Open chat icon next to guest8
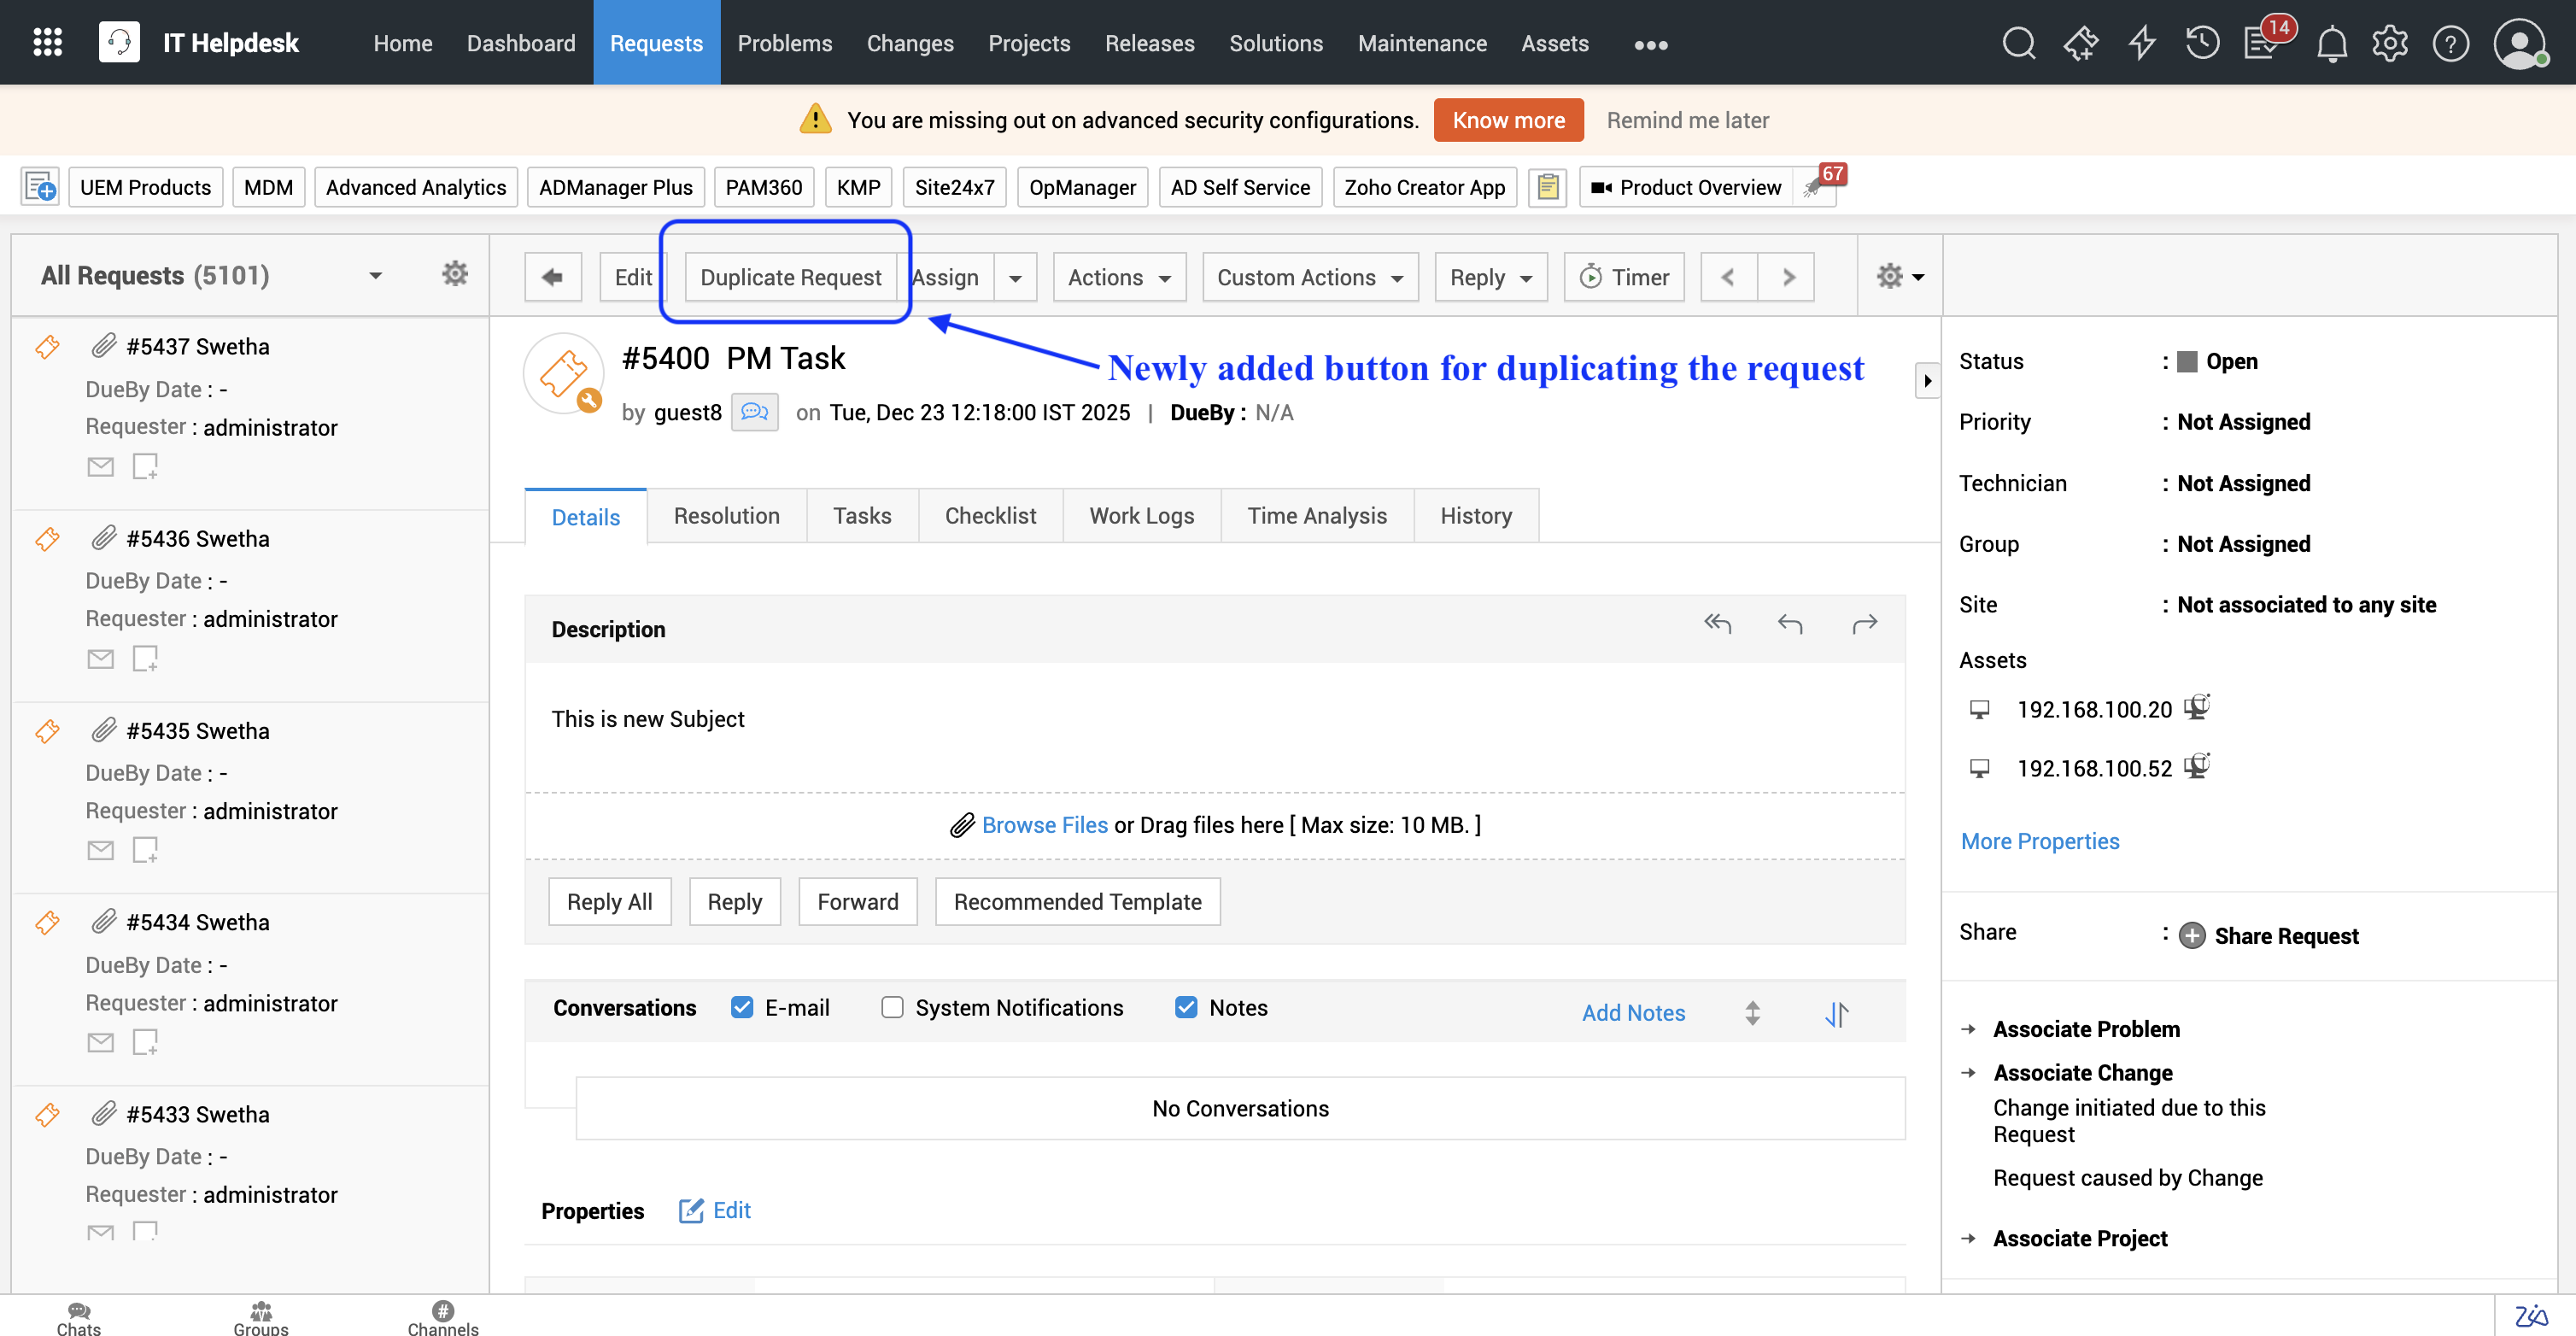The height and width of the screenshot is (1336, 2576). coord(754,412)
